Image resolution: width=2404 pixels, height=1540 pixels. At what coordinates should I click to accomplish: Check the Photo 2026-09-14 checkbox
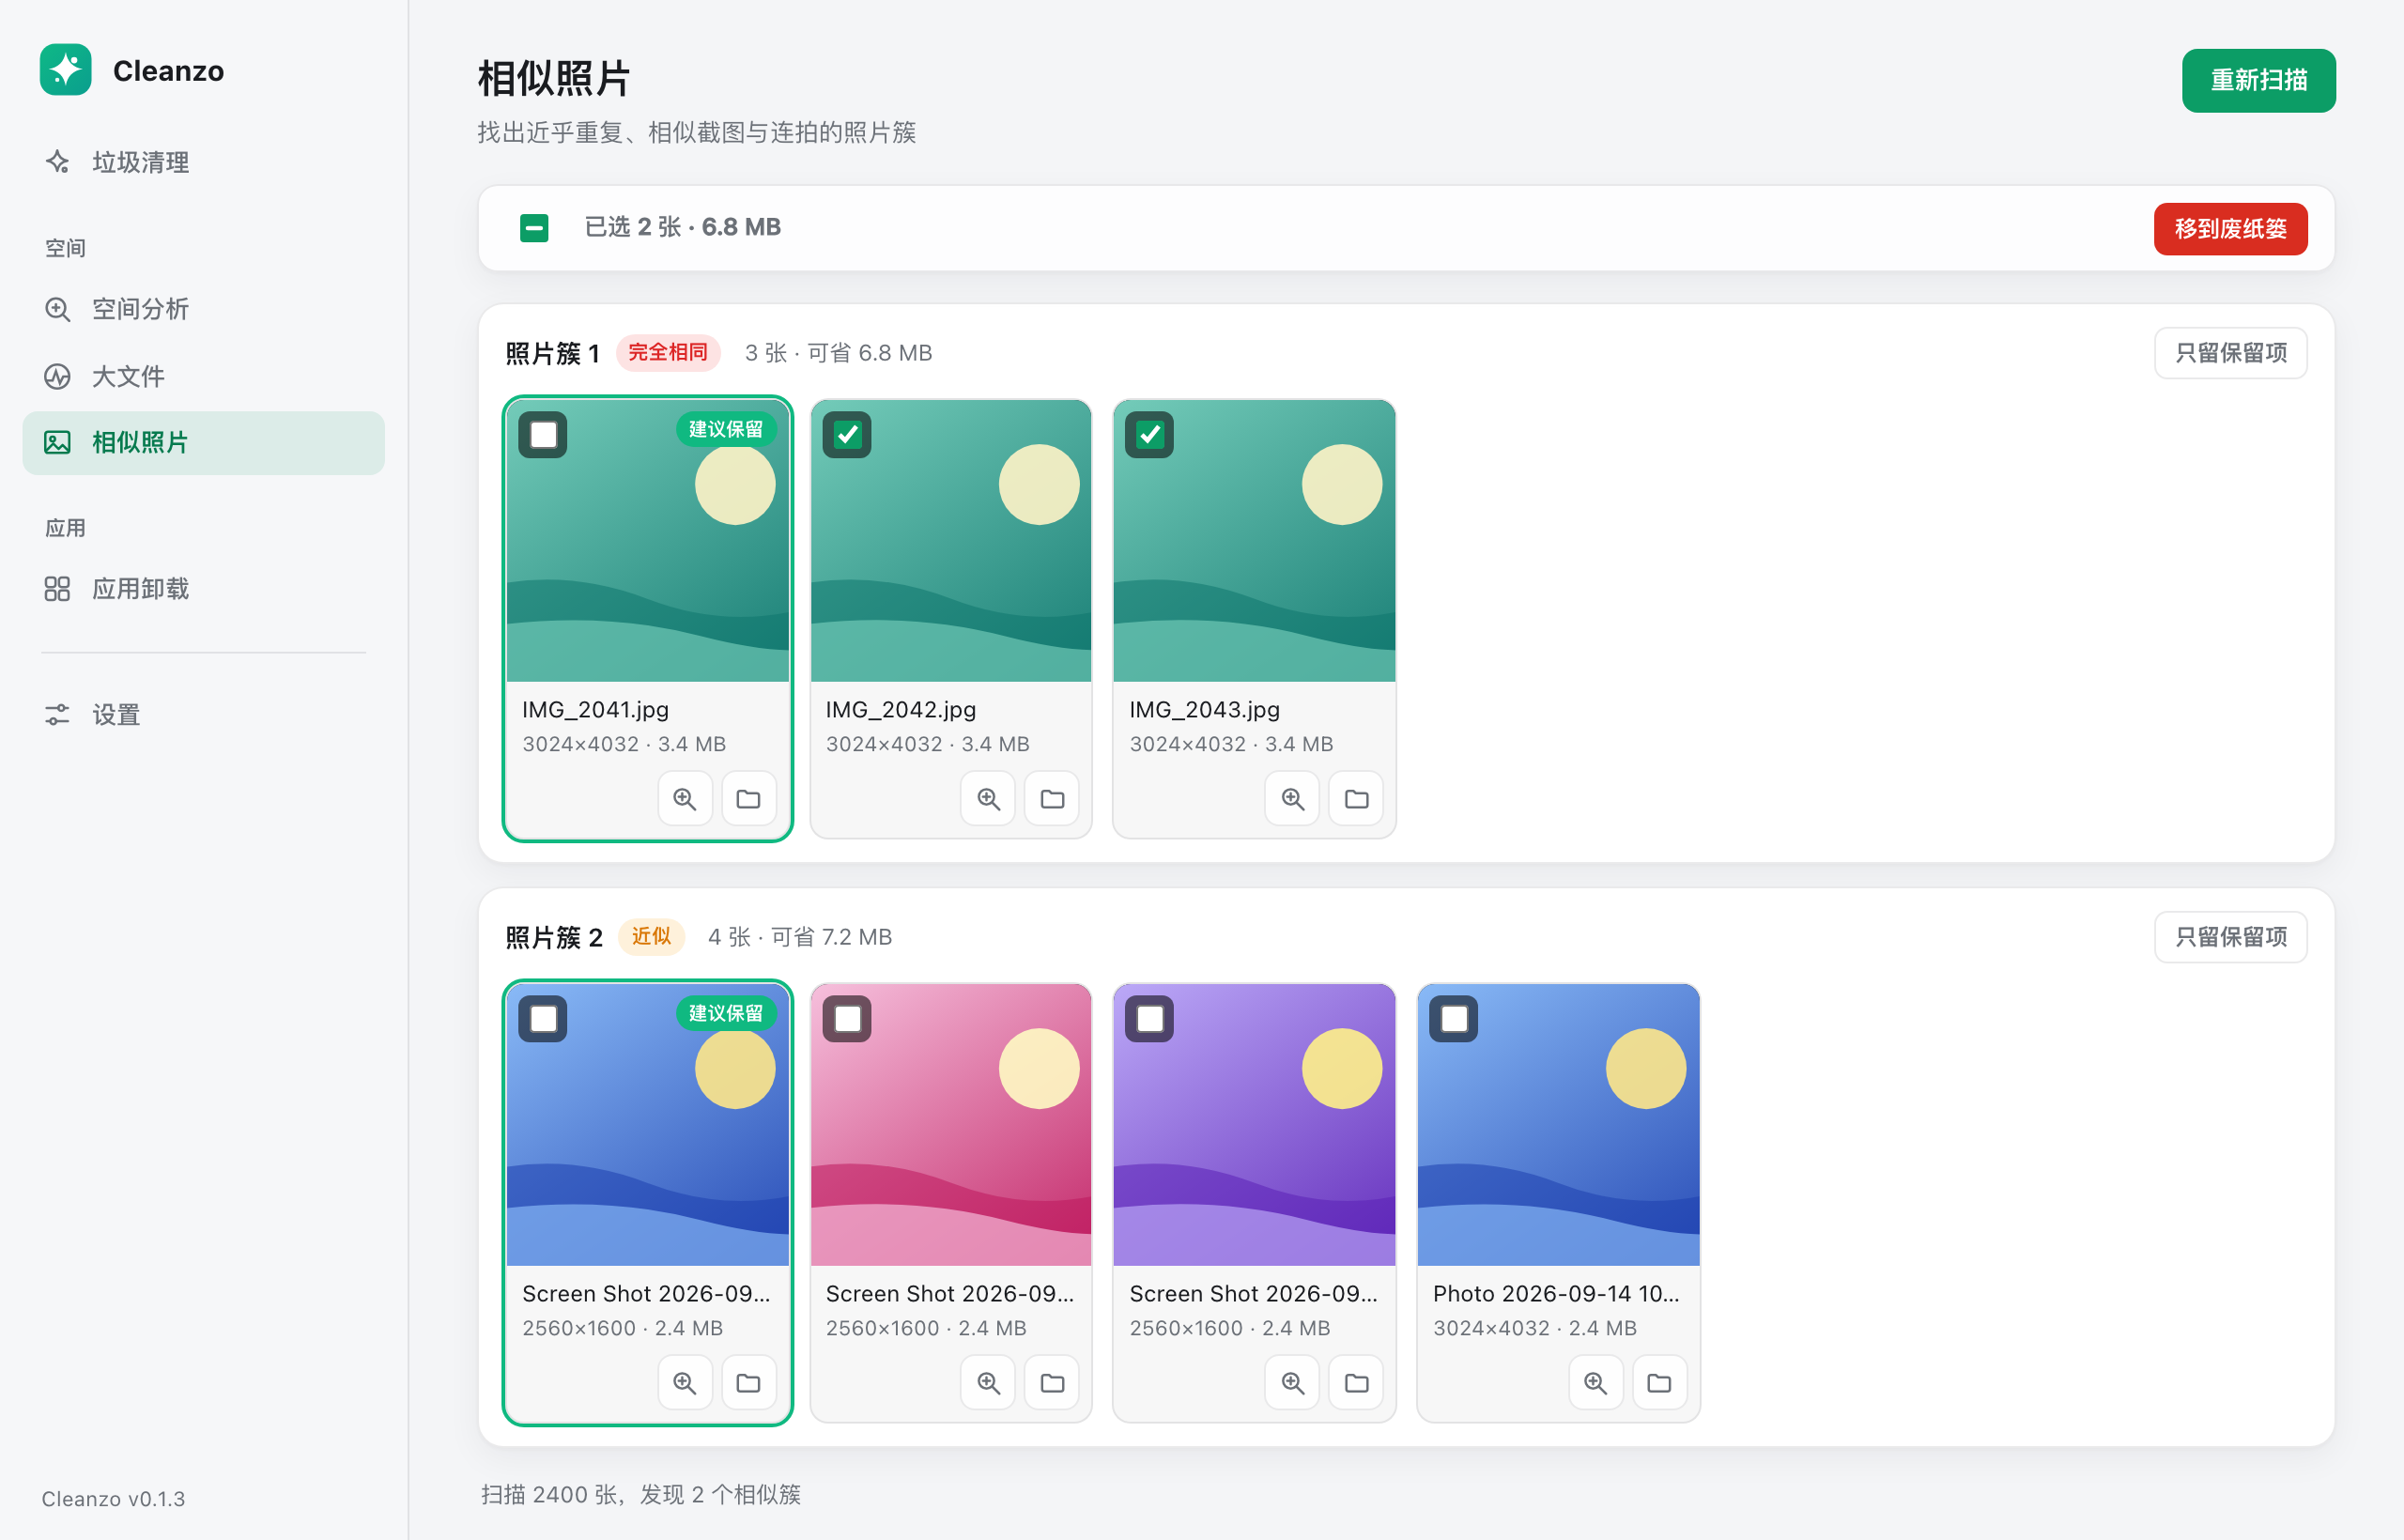pyautogui.click(x=1454, y=1019)
